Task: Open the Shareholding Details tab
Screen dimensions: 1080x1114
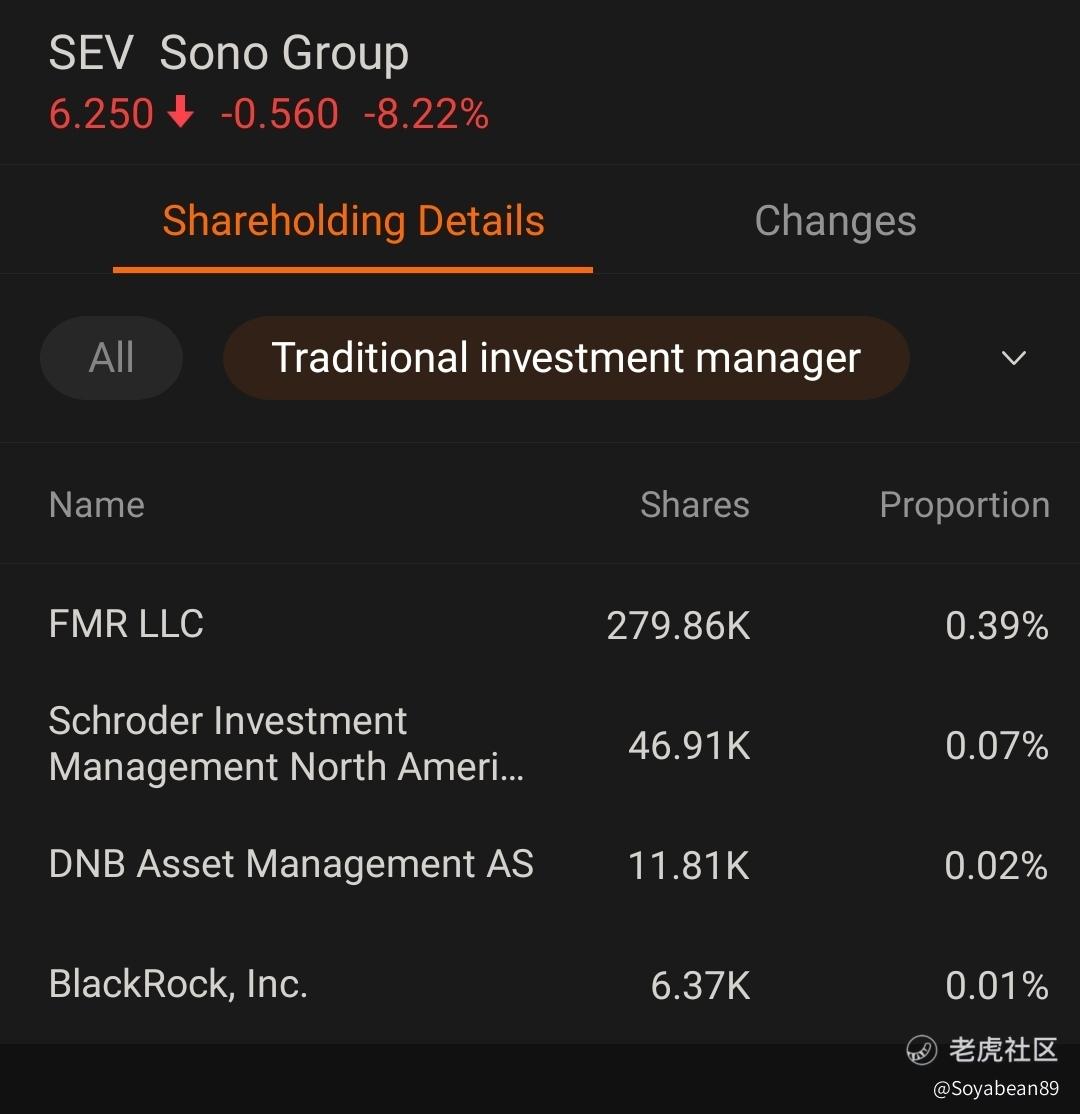Action: click(353, 220)
